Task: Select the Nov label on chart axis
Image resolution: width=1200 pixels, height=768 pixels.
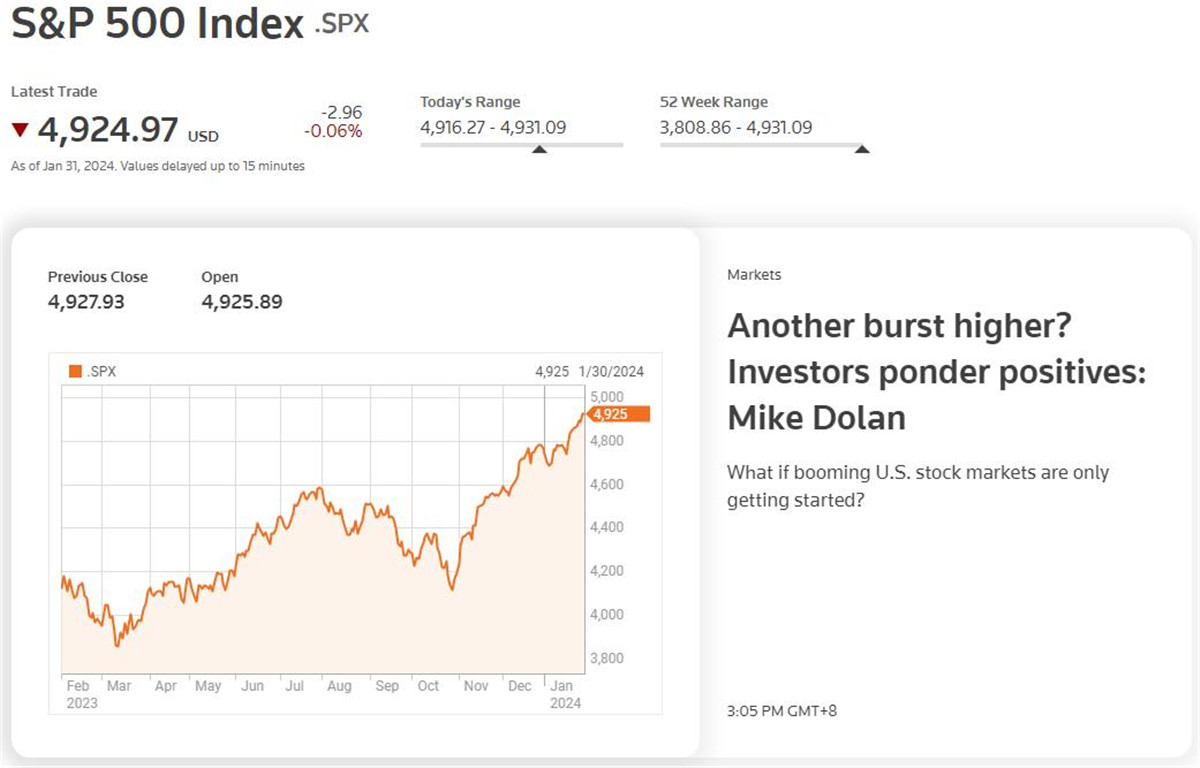Action: coord(476,686)
